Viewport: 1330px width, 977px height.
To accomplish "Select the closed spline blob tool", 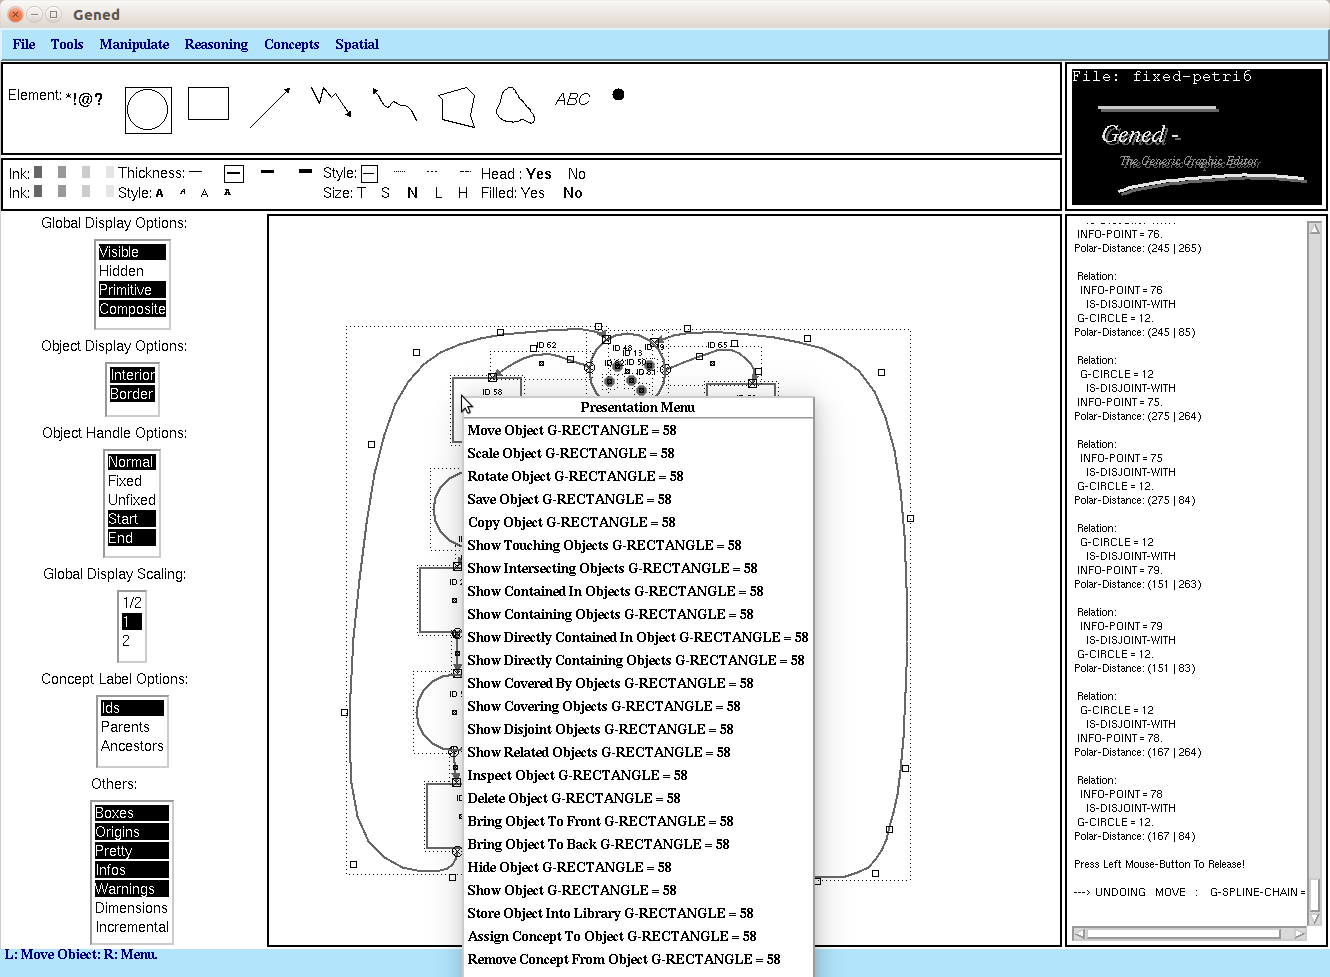I will pyautogui.click(x=515, y=105).
